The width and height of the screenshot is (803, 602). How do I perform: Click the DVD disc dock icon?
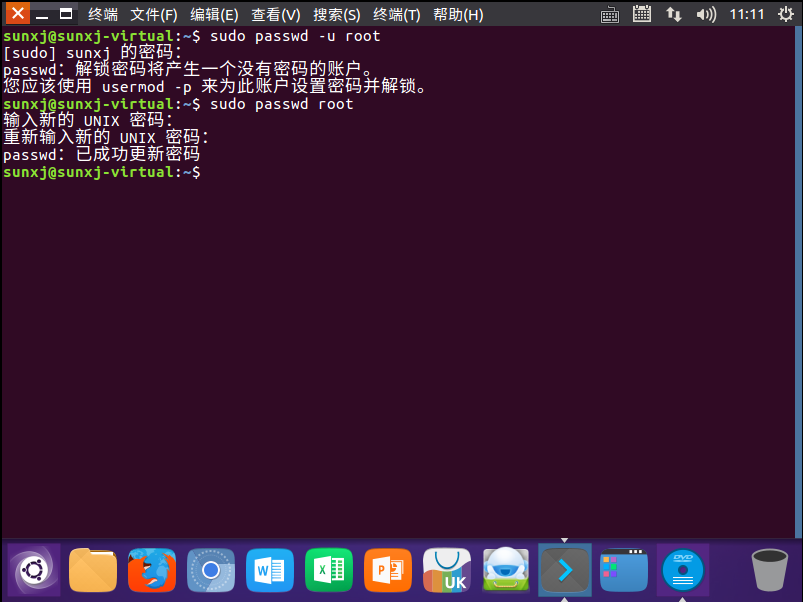(683, 570)
